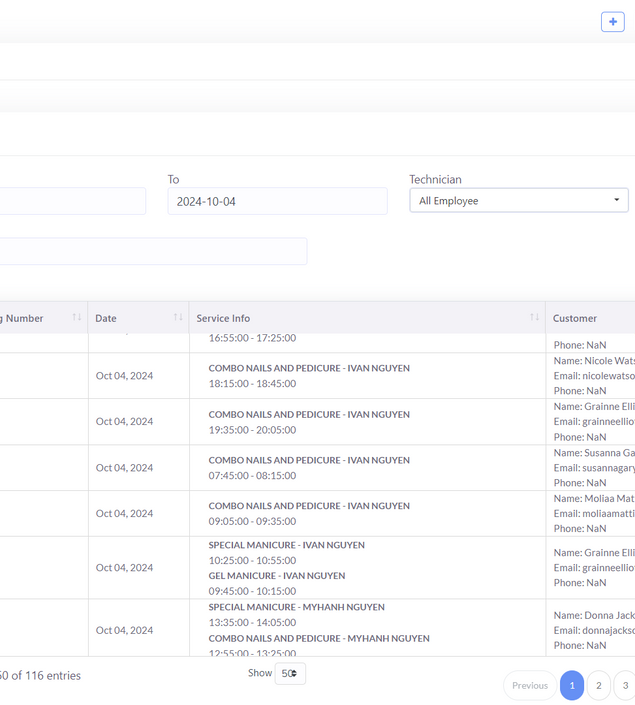Select the 19:35:00 - 20:05:00 appointment row
Image resolution: width=635 pixels, height=705 pixels.
click(x=252, y=430)
